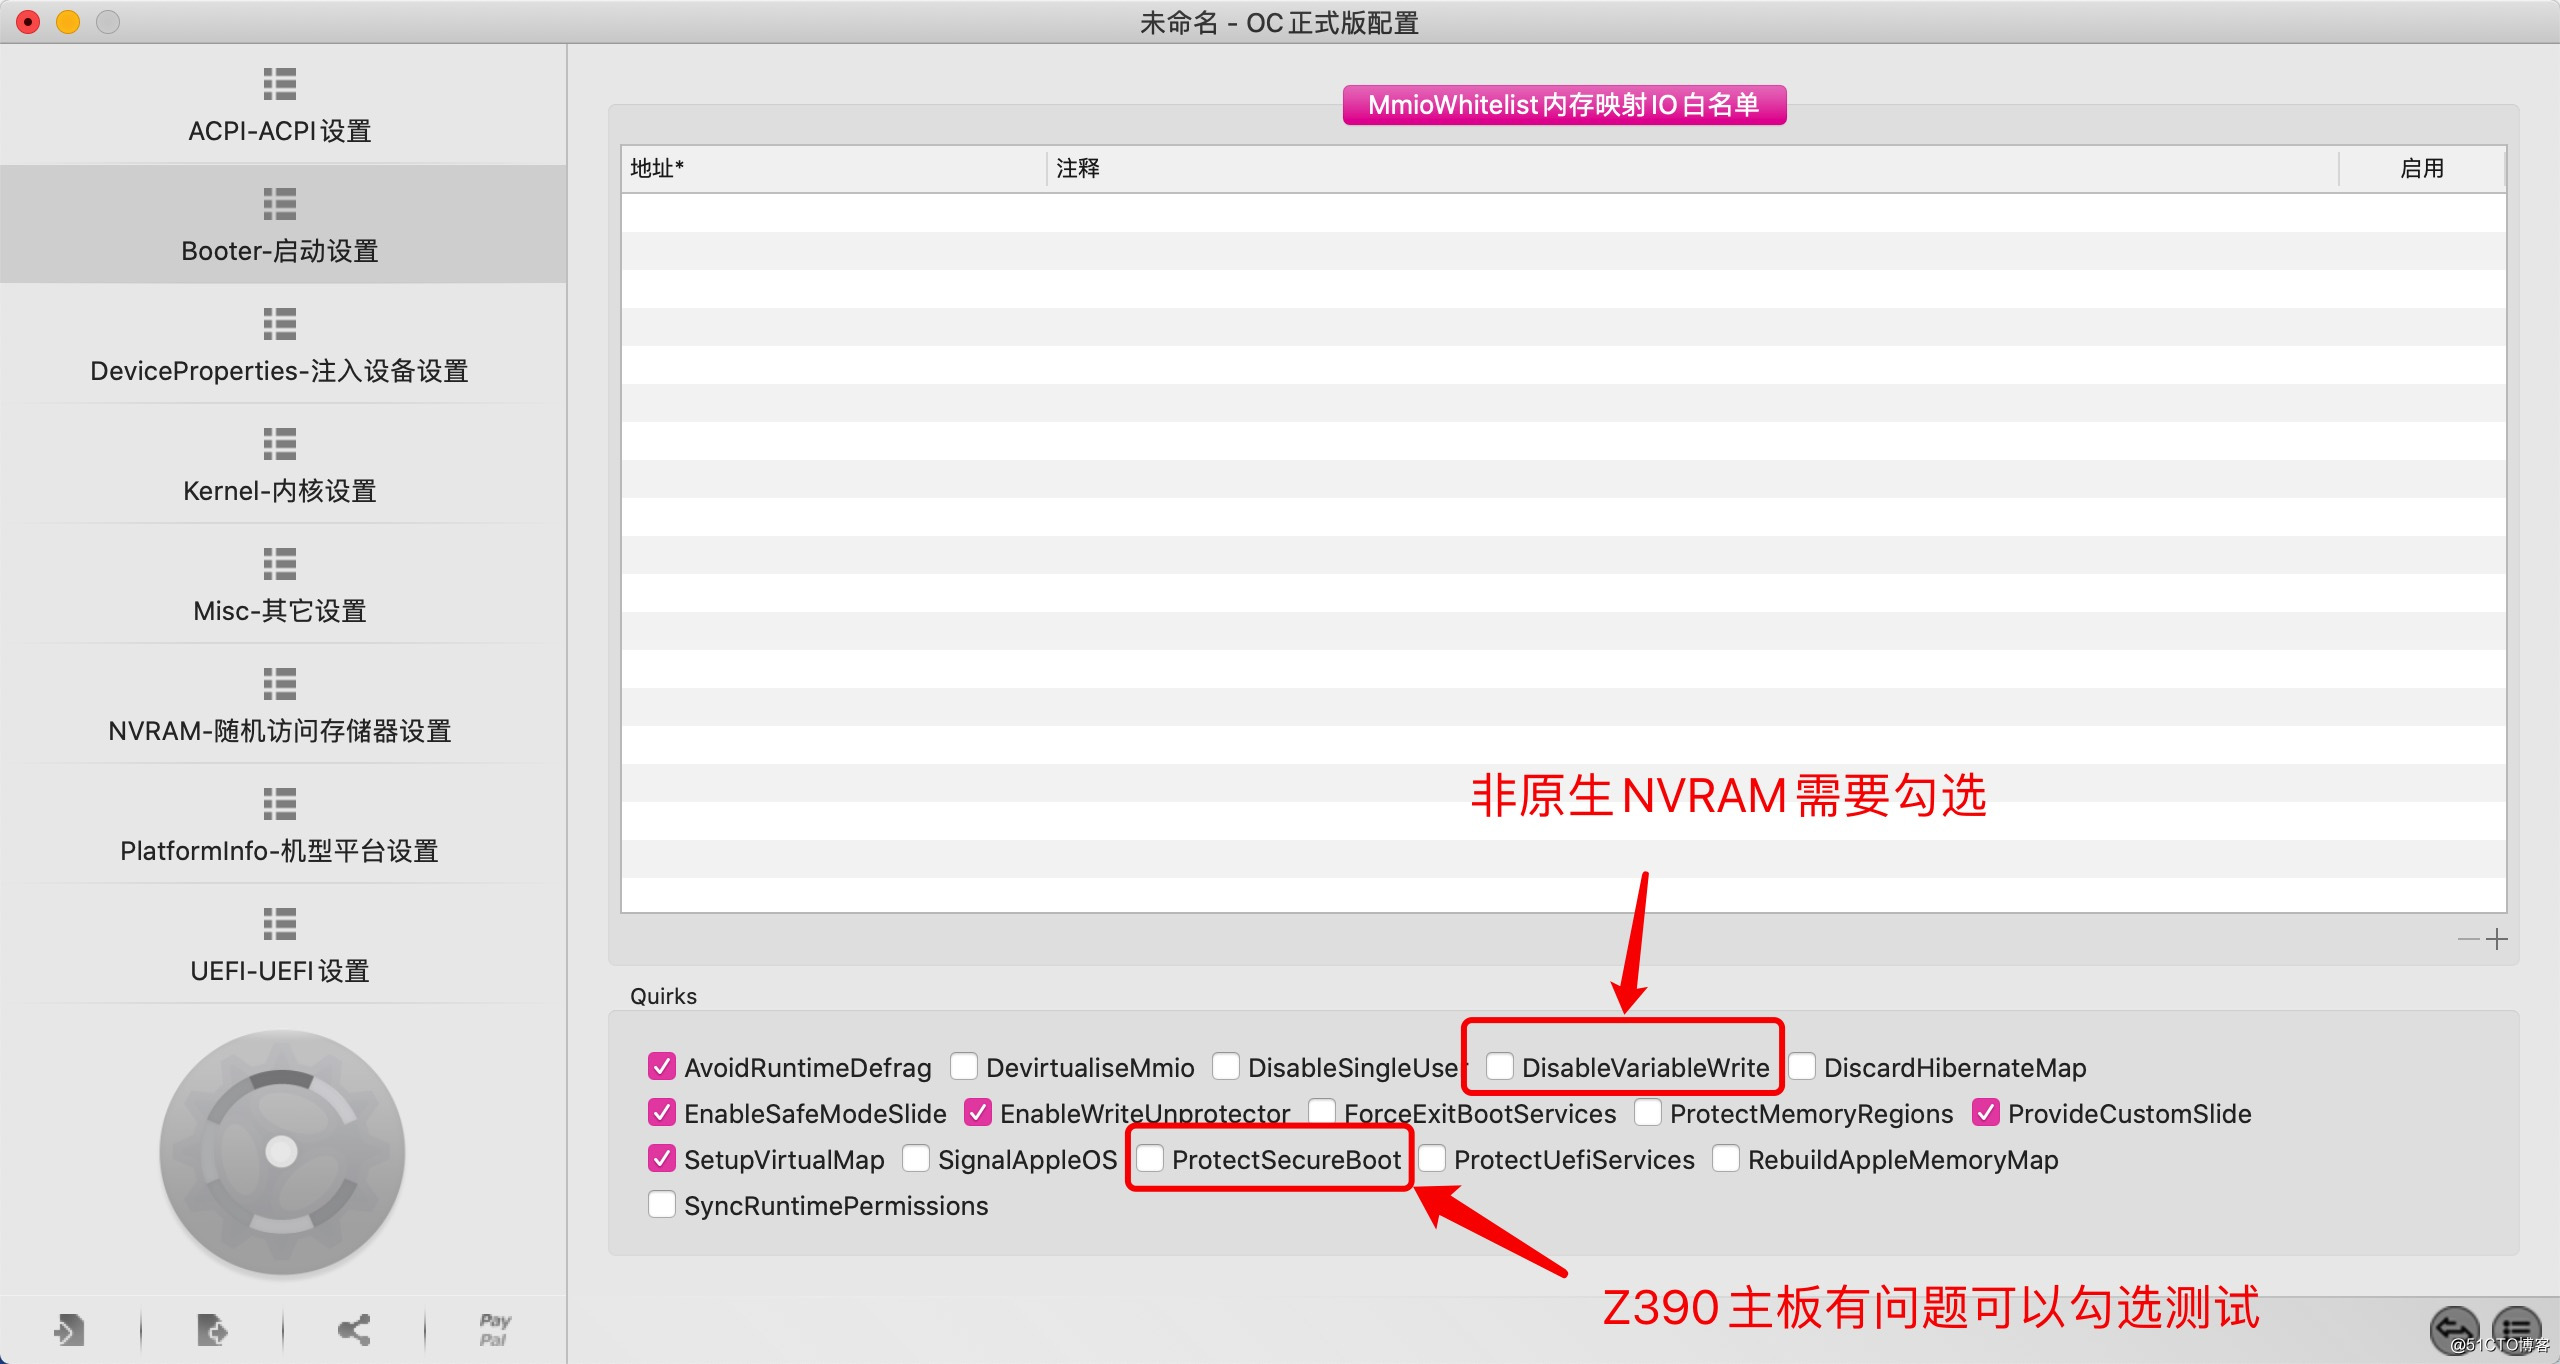2560x1364 pixels.
Task: Click the export file icon at sidebar bottom
Action: (x=211, y=1330)
